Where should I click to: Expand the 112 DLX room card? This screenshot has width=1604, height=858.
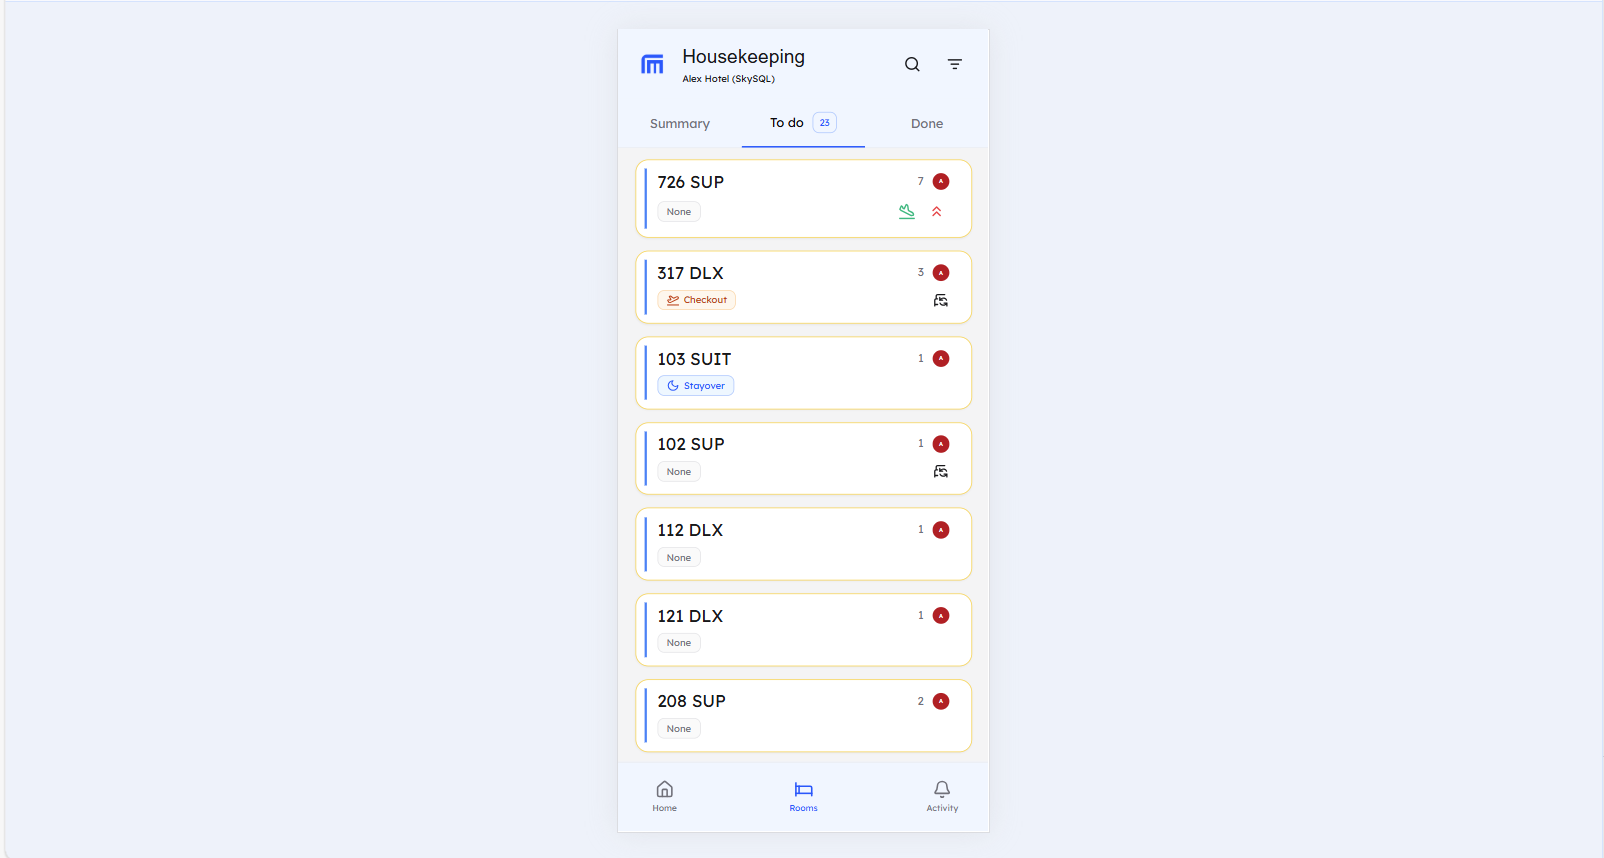point(803,544)
